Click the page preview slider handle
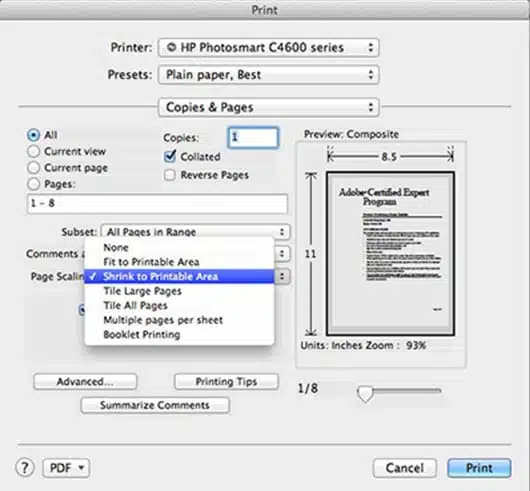The width and height of the screenshot is (530, 491). click(365, 393)
